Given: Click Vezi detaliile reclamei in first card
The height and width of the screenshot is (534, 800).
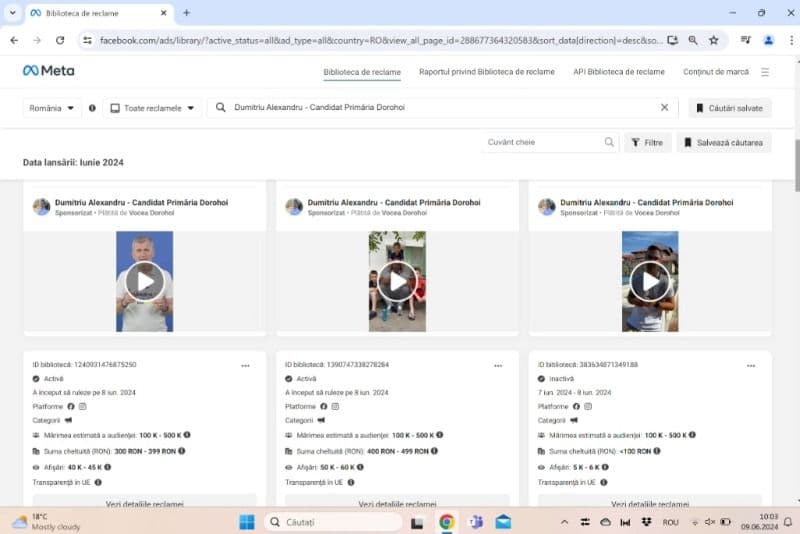Looking at the screenshot, I should (x=144, y=501).
